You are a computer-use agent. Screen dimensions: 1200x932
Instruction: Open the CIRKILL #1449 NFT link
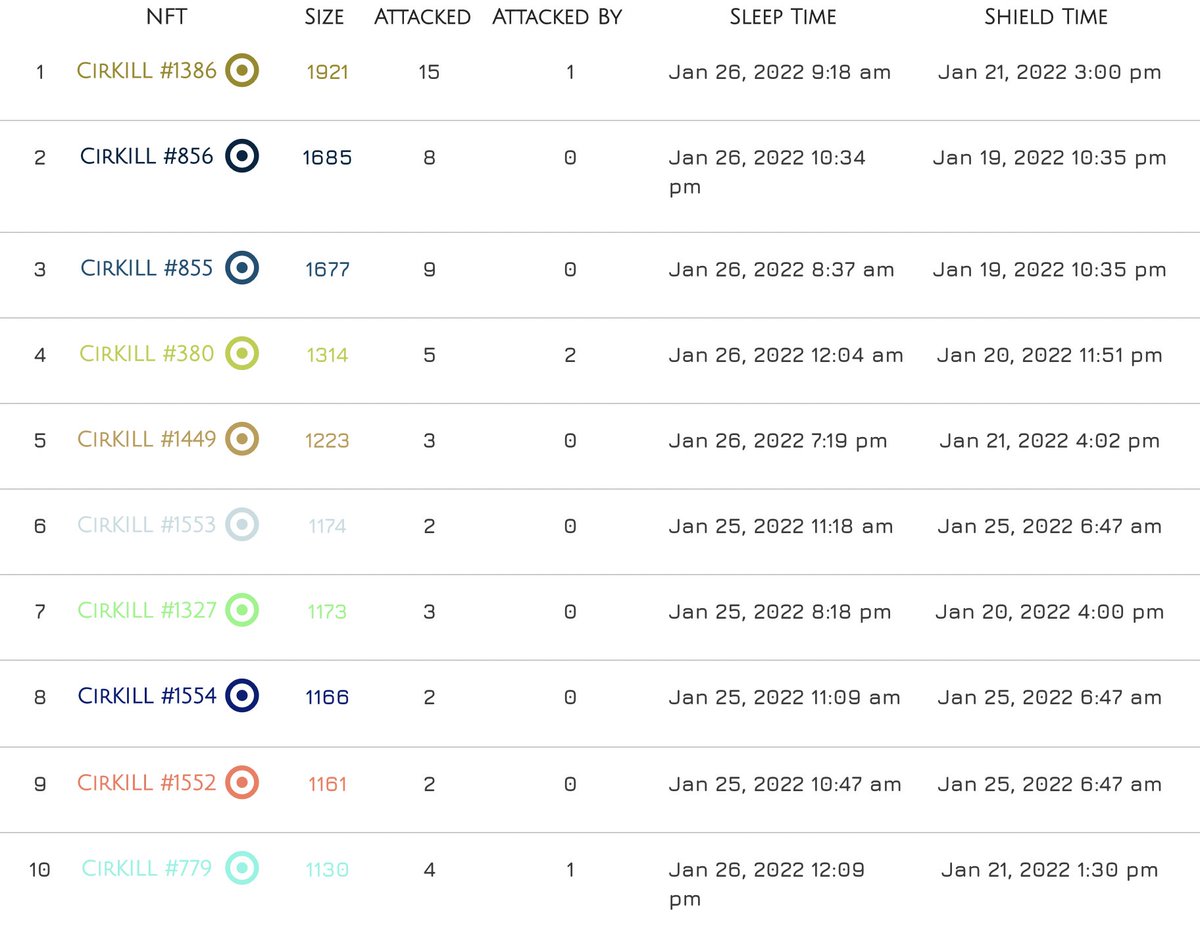coord(147,440)
